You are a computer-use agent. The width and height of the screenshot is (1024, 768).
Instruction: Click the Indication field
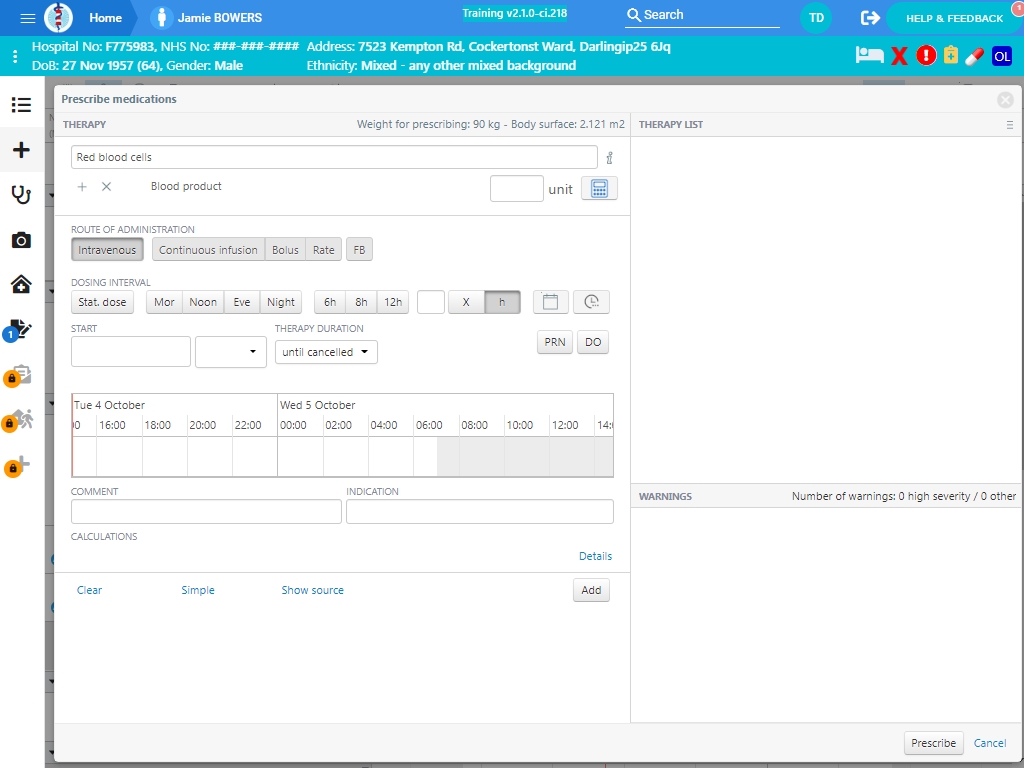click(480, 511)
